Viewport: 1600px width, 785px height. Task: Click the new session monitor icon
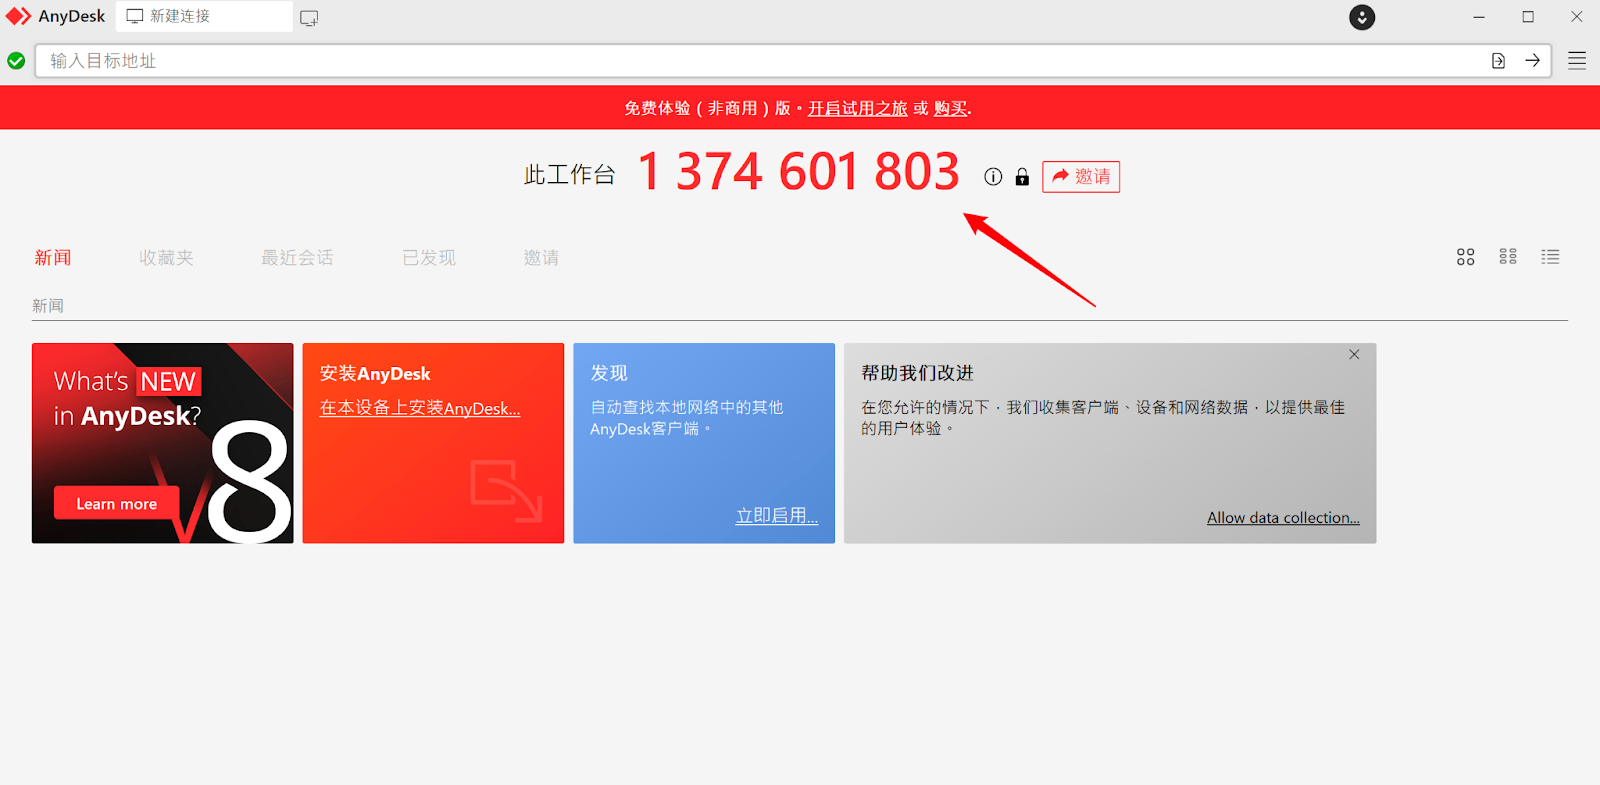click(x=309, y=18)
